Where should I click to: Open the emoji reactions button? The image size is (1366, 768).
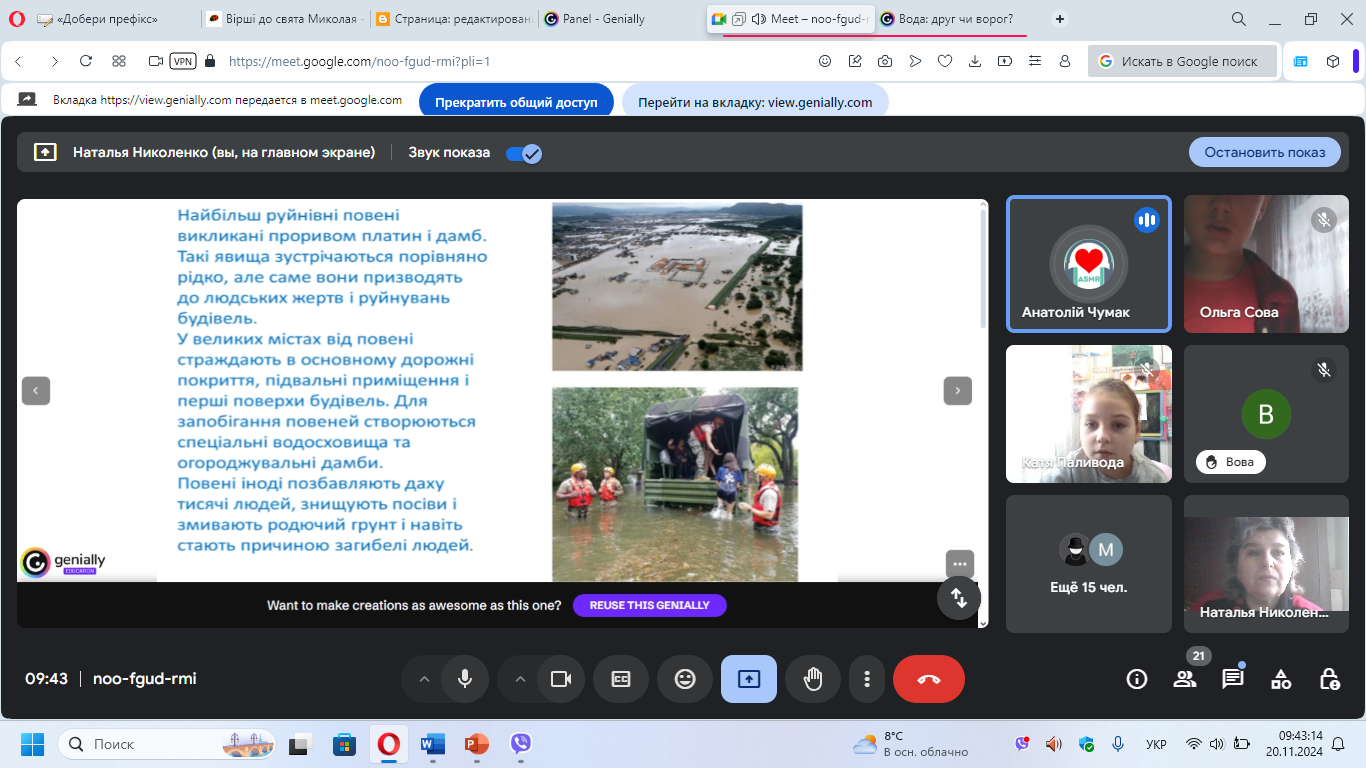pyautogui.click(x=685, y=679)
